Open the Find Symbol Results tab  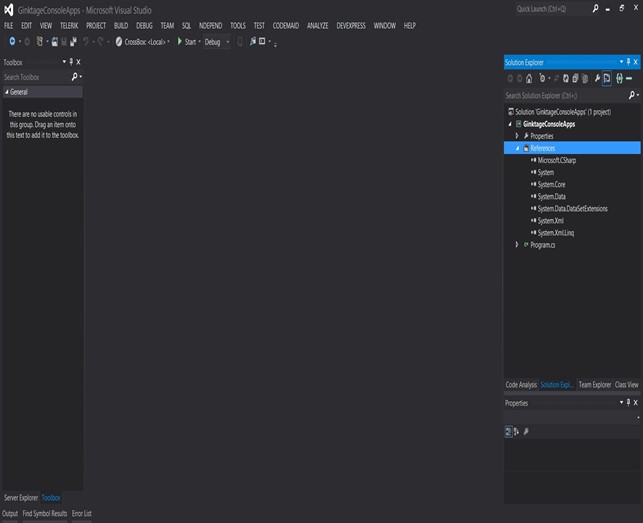click(x=45, y=514)
